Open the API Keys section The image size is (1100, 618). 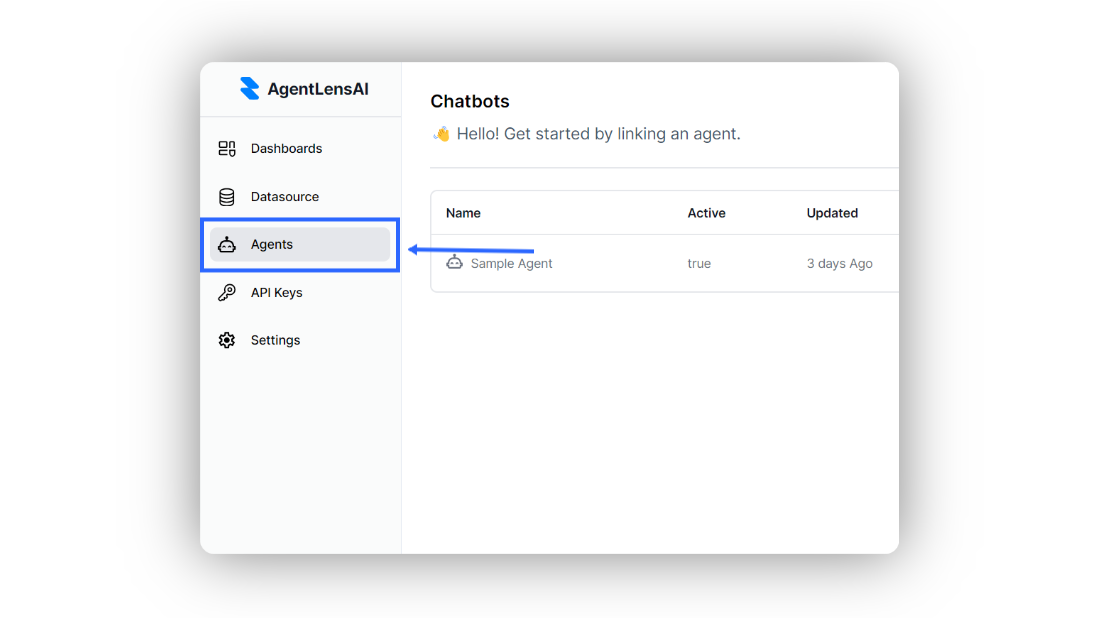tap(276, 293)
